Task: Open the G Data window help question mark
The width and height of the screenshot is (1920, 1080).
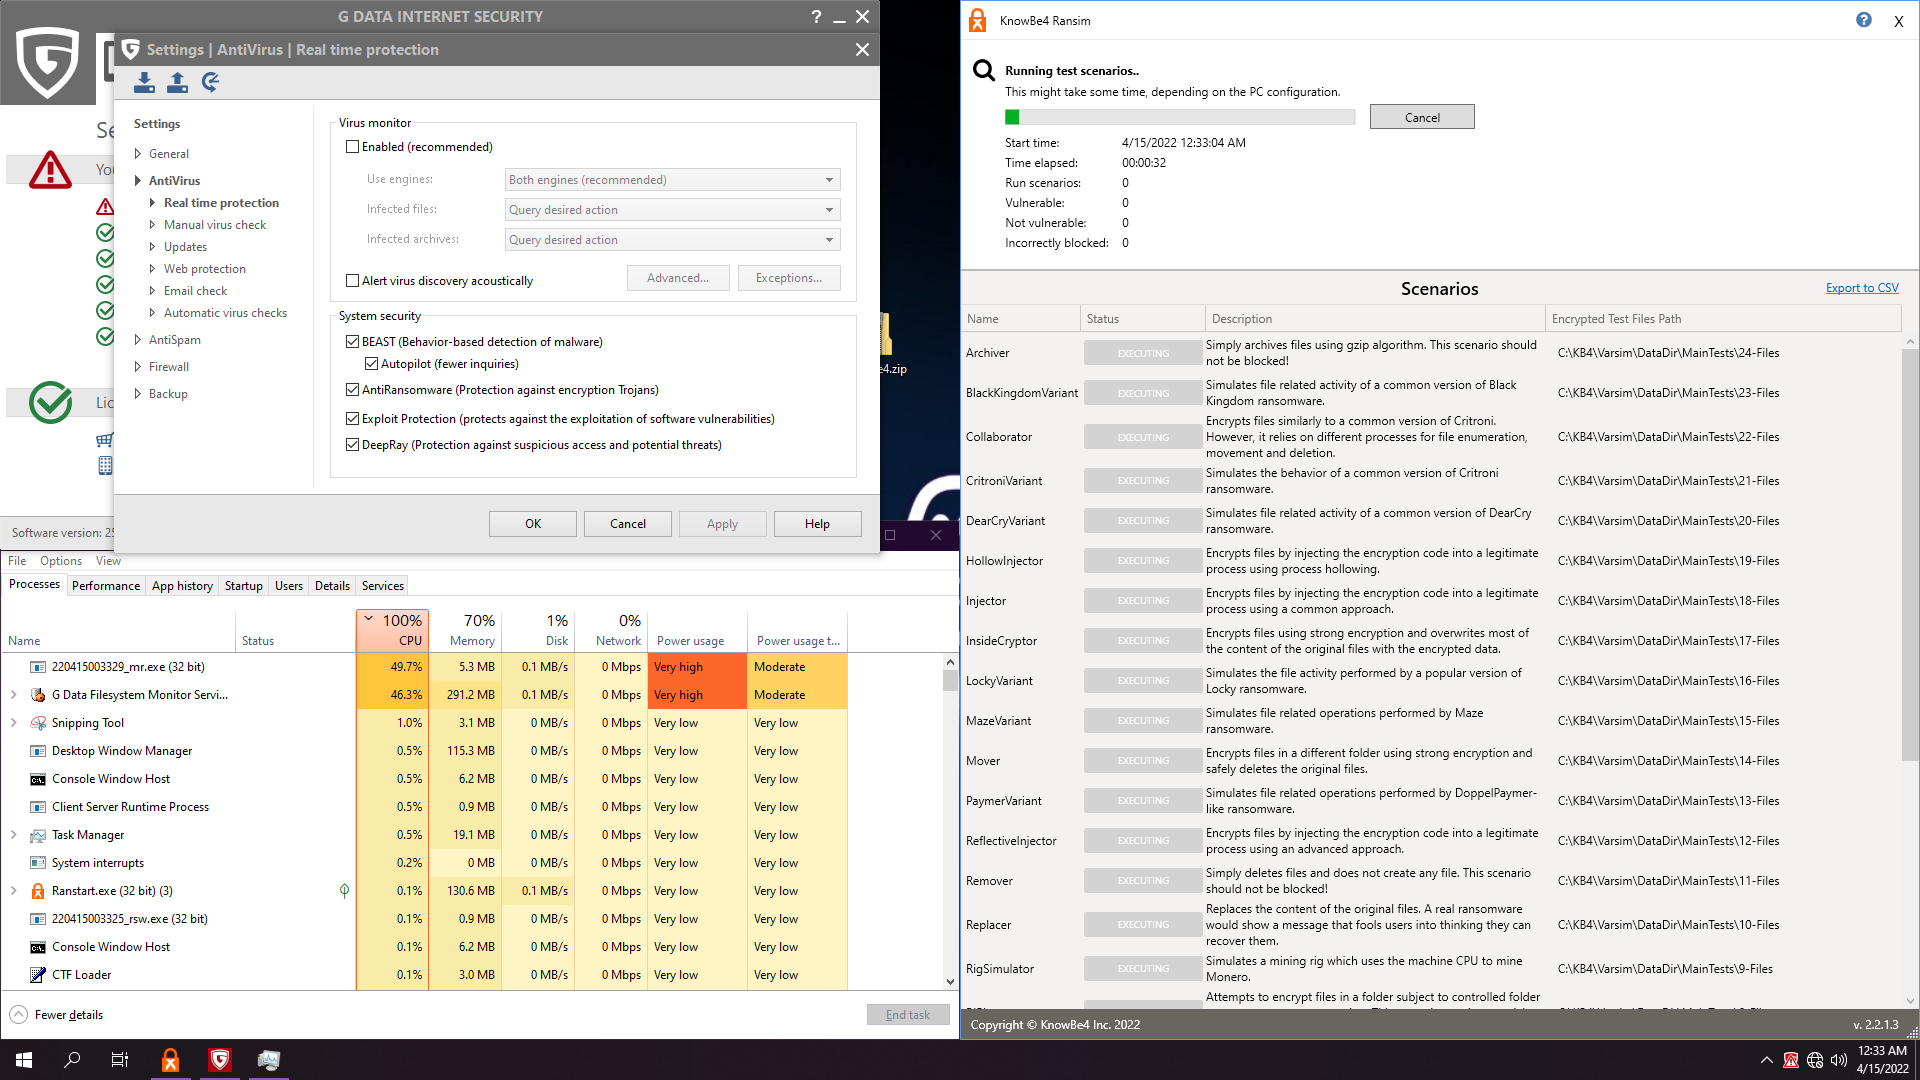Action: [816, 16]
